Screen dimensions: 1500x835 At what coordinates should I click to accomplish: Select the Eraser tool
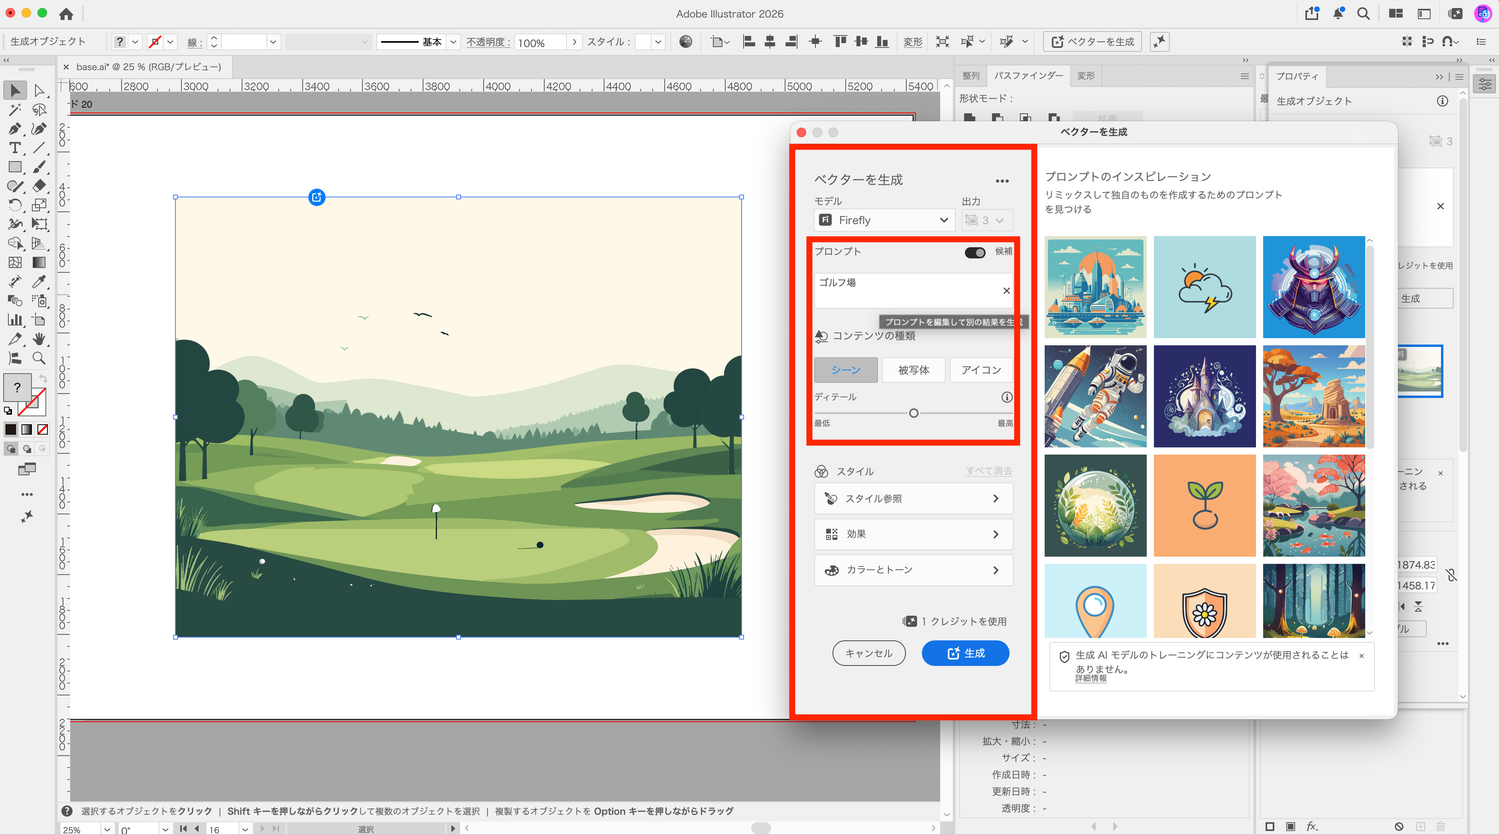[x=39, y=186]
